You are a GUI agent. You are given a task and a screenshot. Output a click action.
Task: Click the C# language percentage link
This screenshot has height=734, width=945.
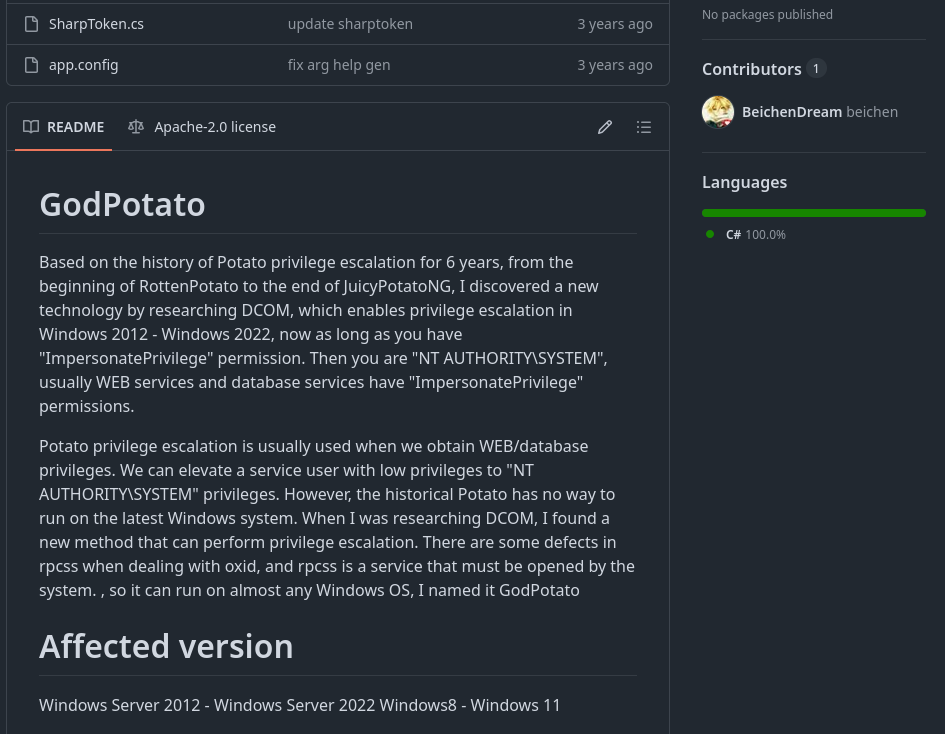[756, 234]
